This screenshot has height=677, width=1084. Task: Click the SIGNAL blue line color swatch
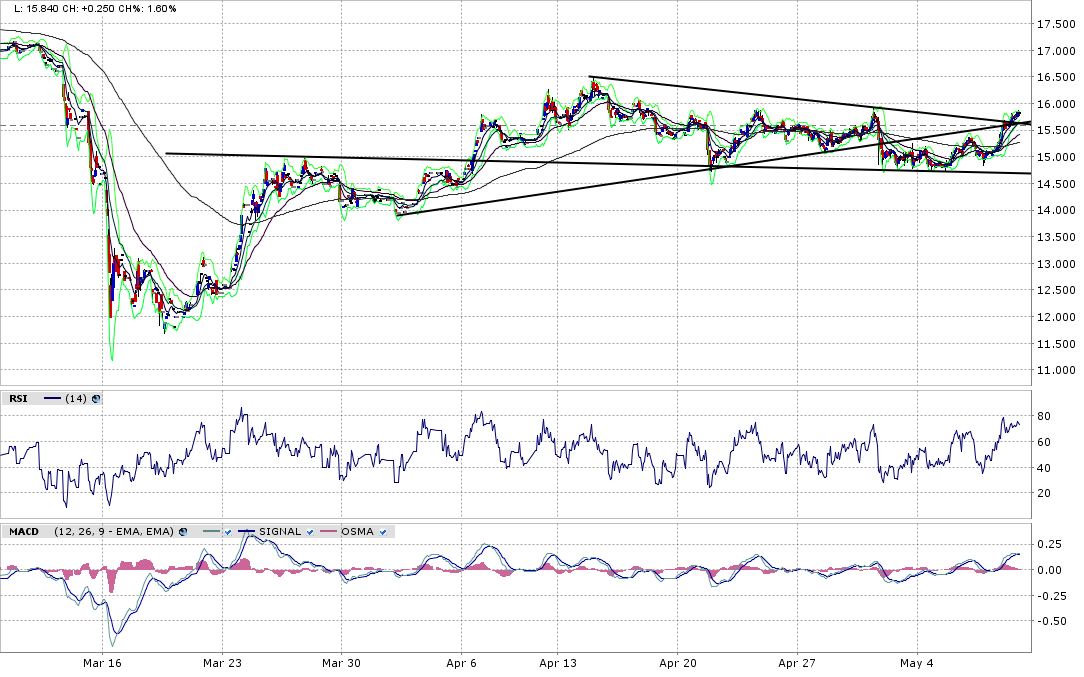point(246,531)
